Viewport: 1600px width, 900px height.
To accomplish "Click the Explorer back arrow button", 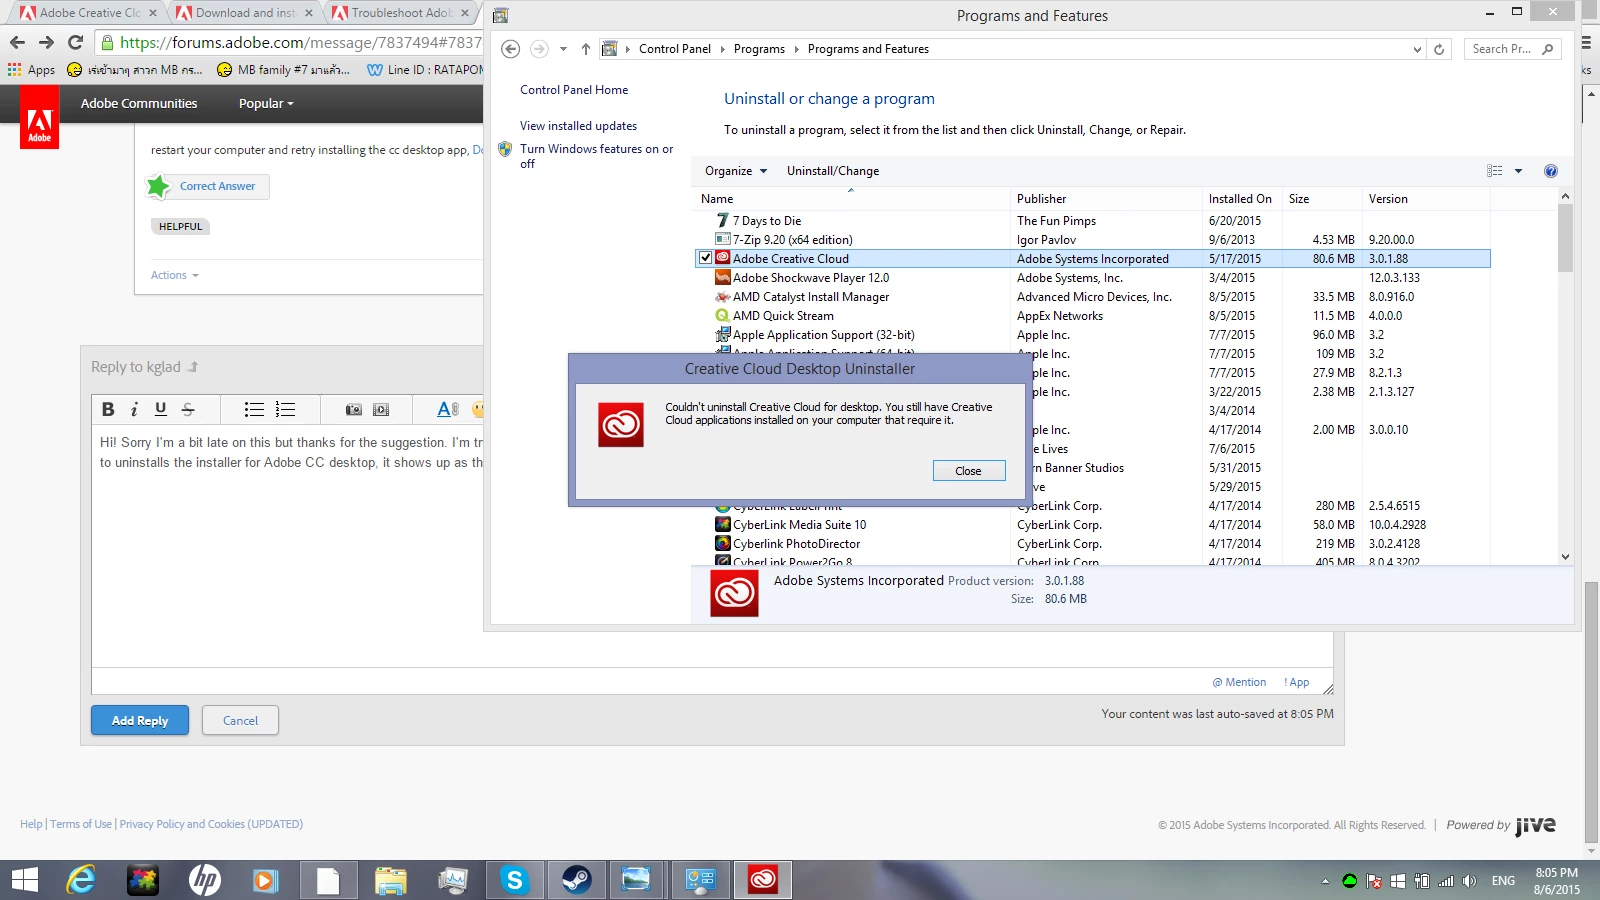I will [x=510, y=49].
